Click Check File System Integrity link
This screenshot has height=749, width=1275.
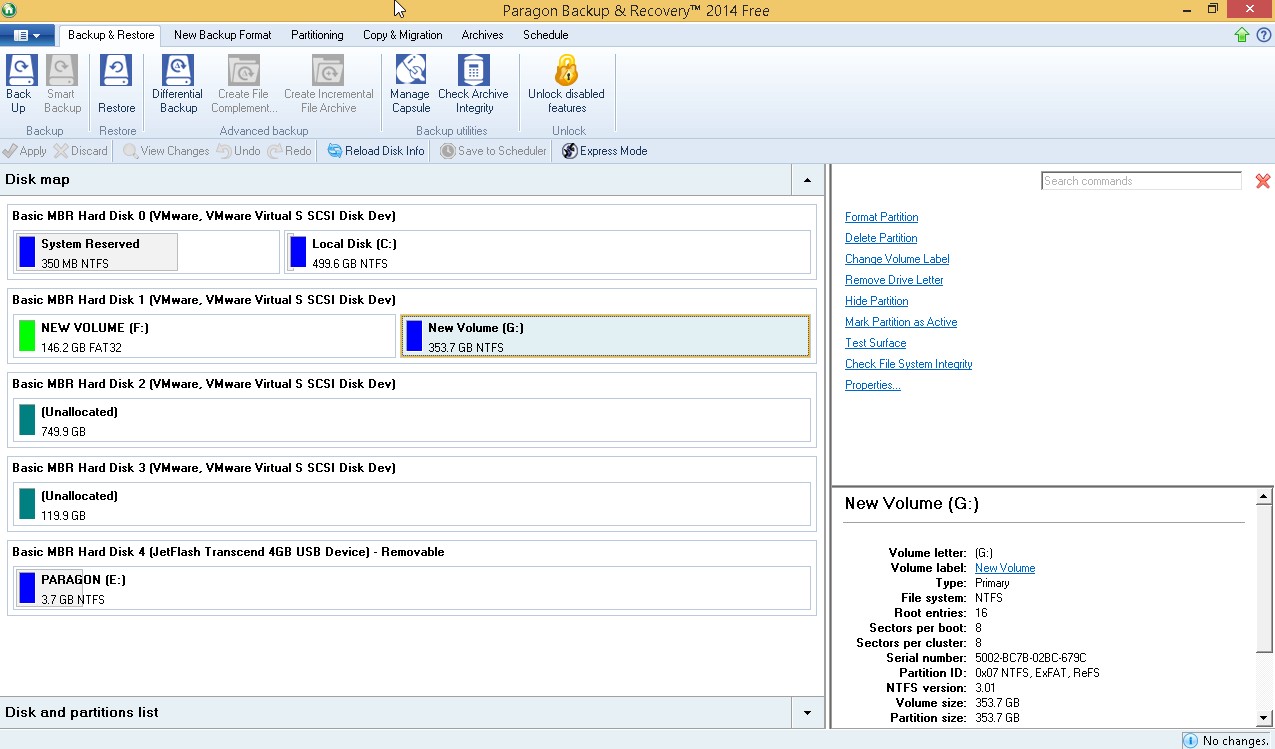908,364
